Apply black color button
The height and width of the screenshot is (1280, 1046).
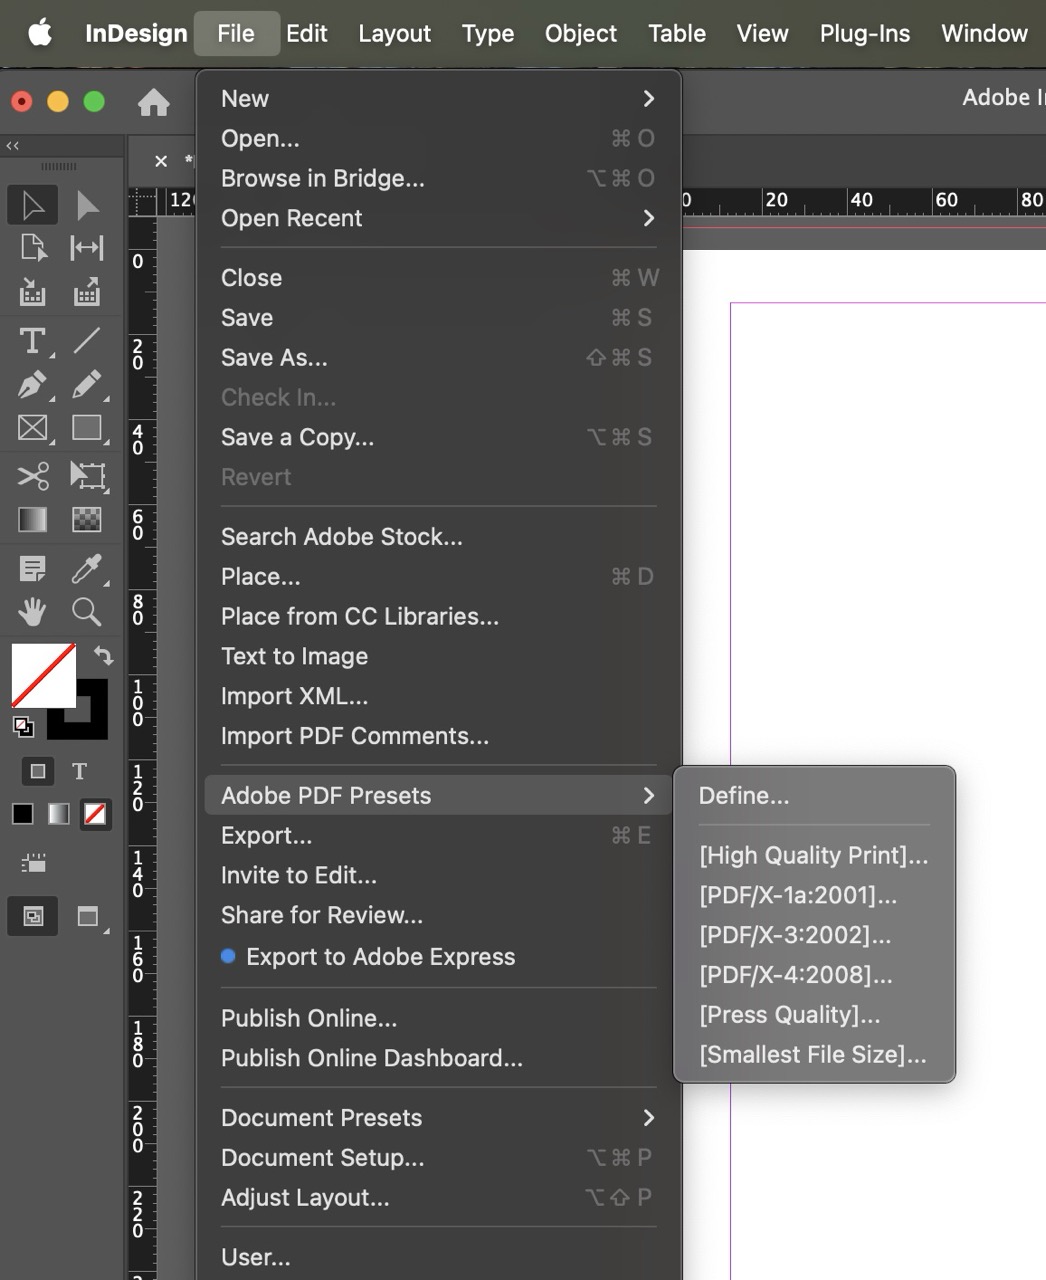pyautogui.click(x=22, y=814)
